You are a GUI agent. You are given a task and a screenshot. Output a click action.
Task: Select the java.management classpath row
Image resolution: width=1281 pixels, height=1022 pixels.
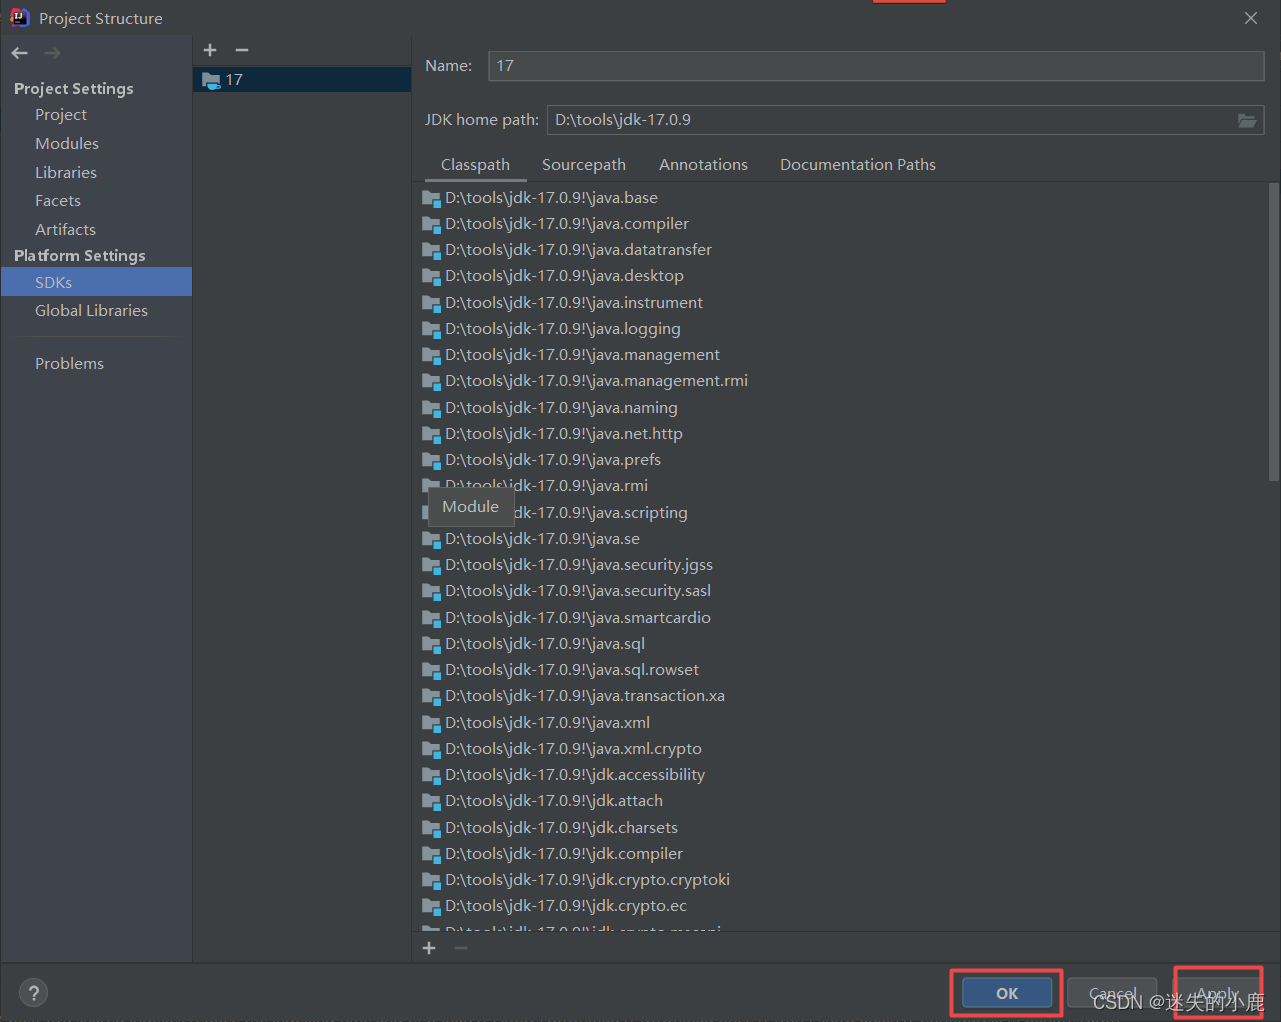[840, 355]
